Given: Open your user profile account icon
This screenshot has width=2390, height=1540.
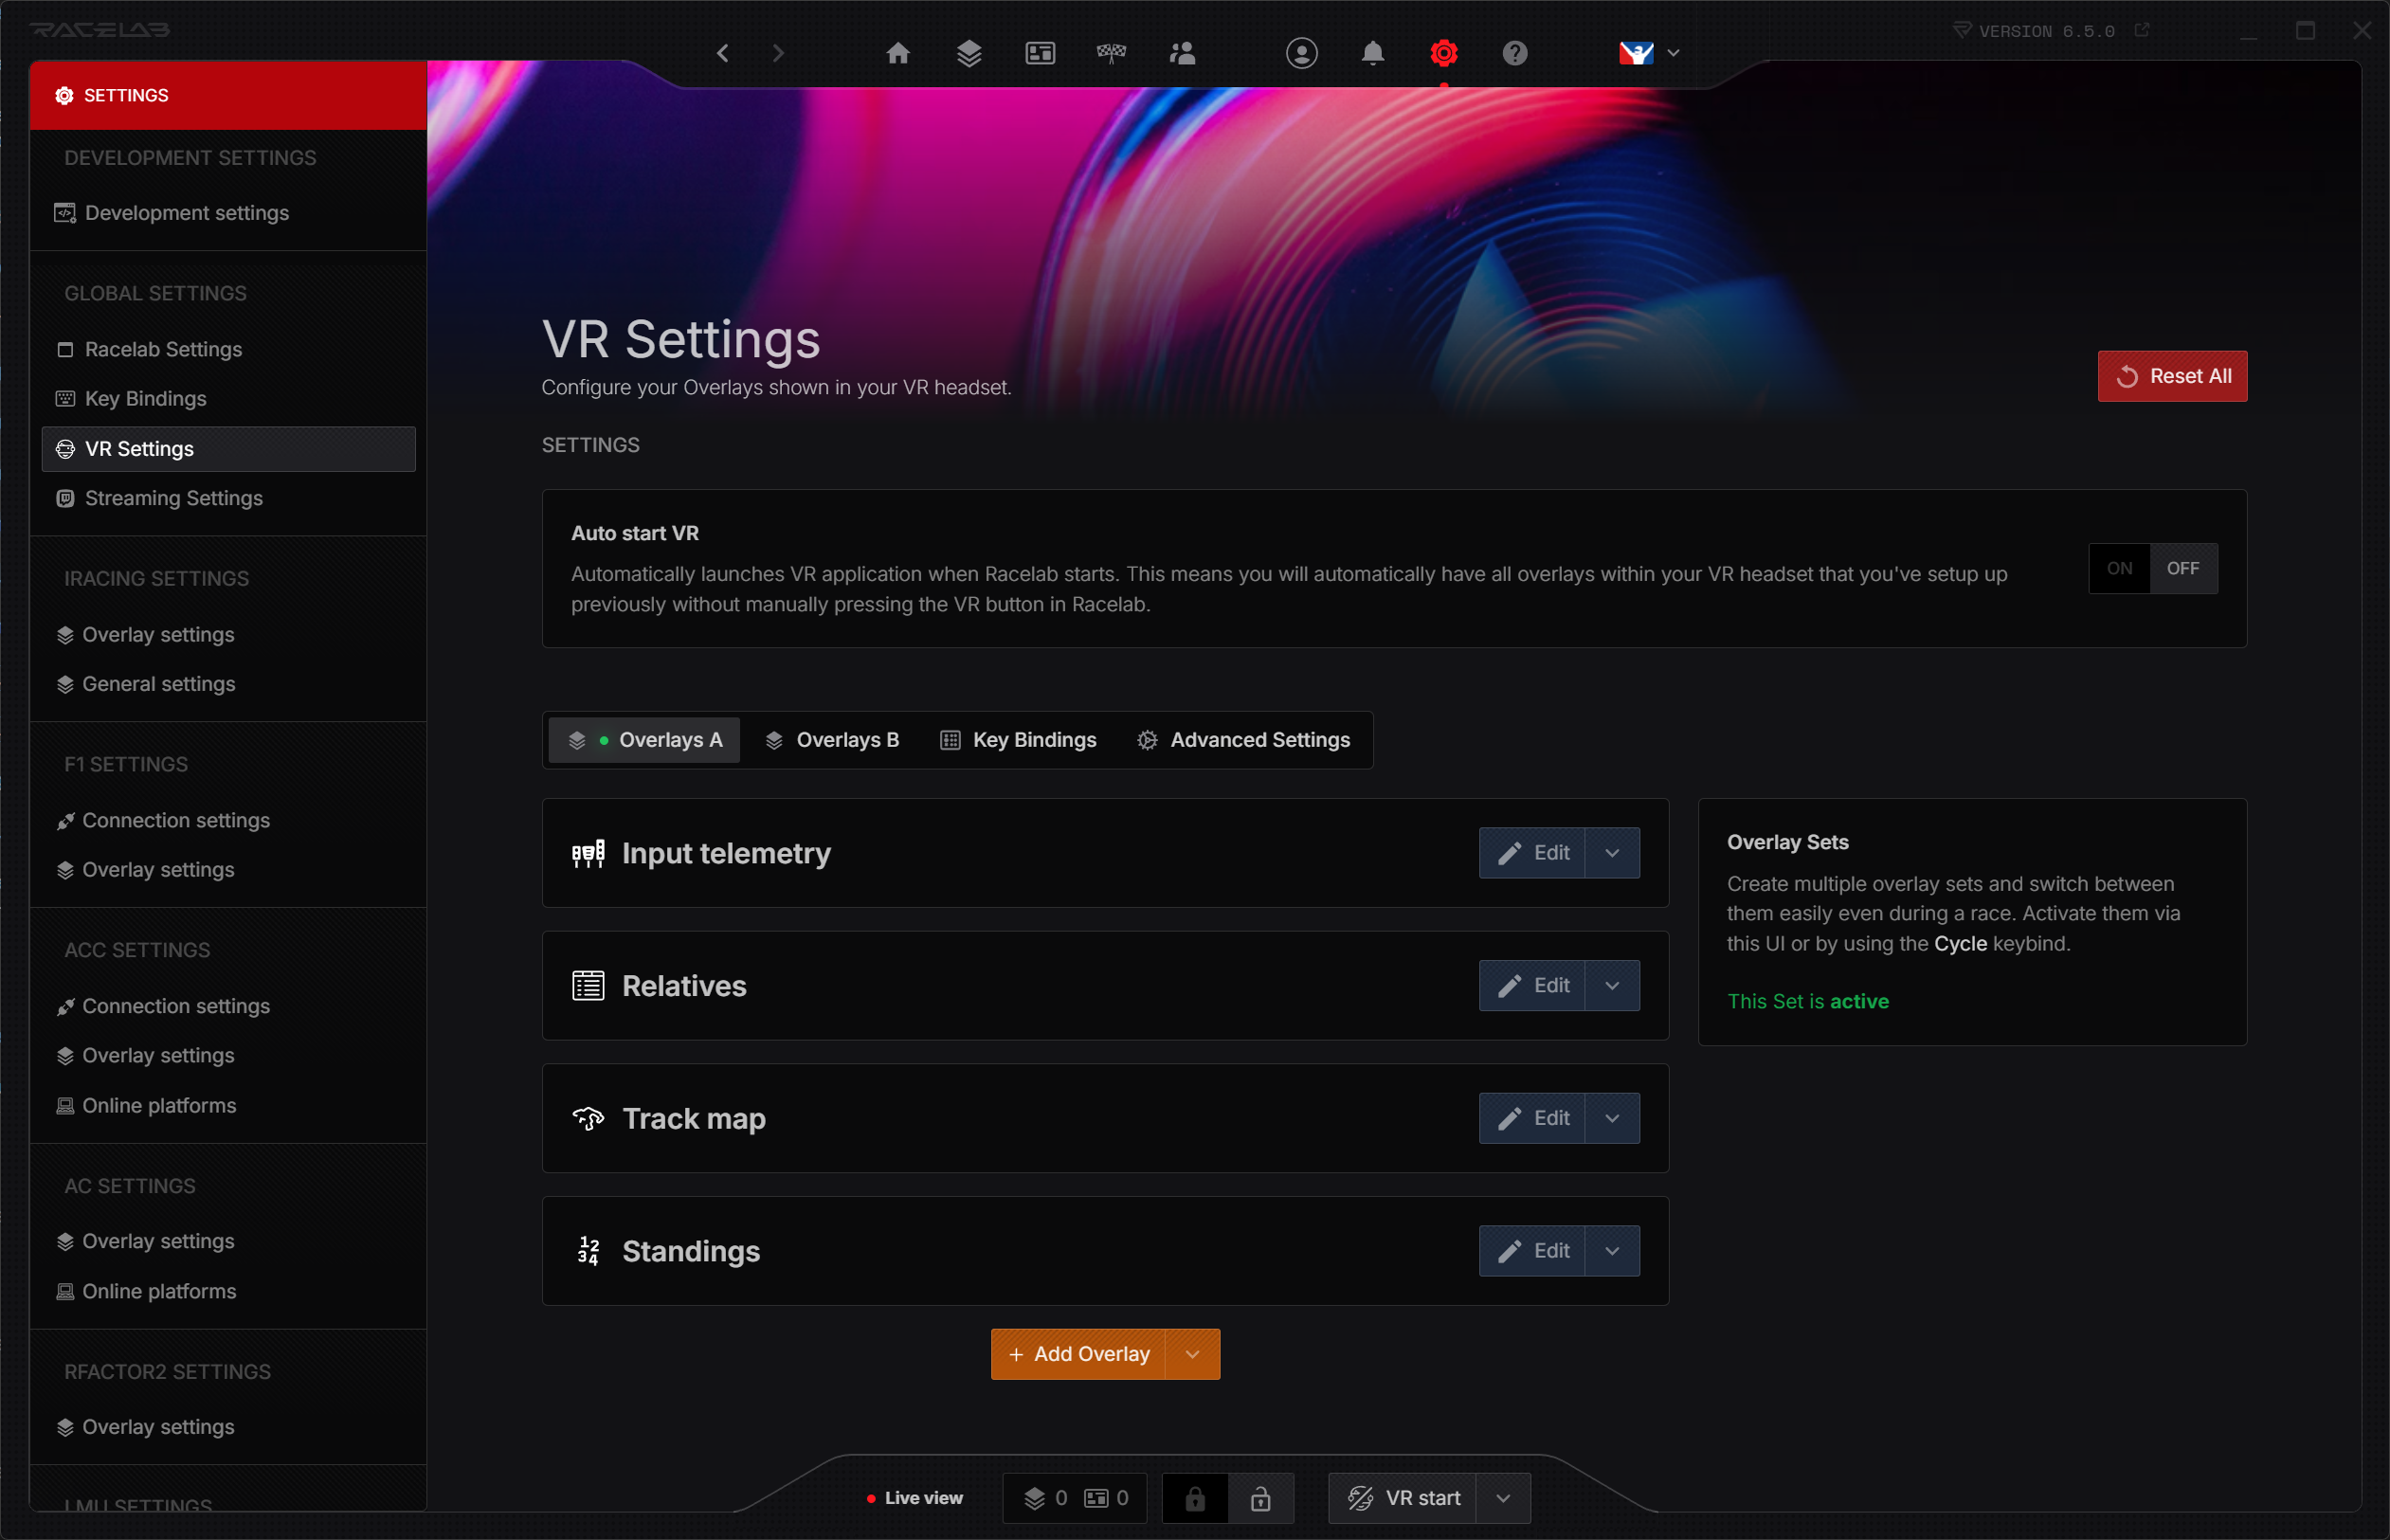Looking at the screenshot, I should (x=1301, y=53).
